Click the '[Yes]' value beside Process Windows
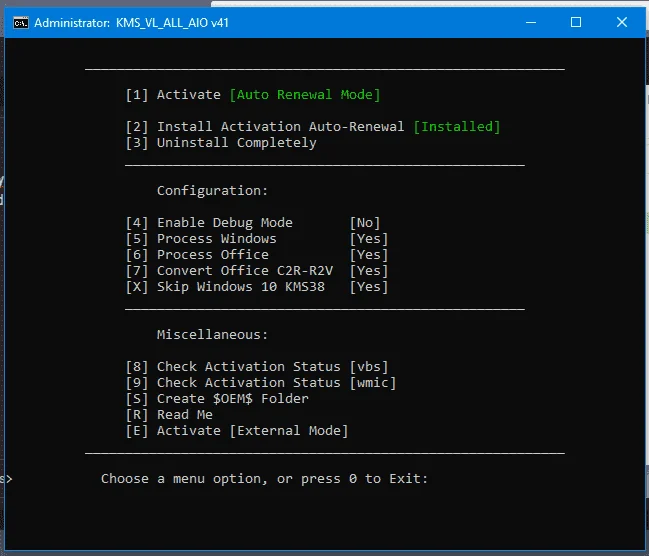Viewport: 649px width, 556px height. click(369, 239)
